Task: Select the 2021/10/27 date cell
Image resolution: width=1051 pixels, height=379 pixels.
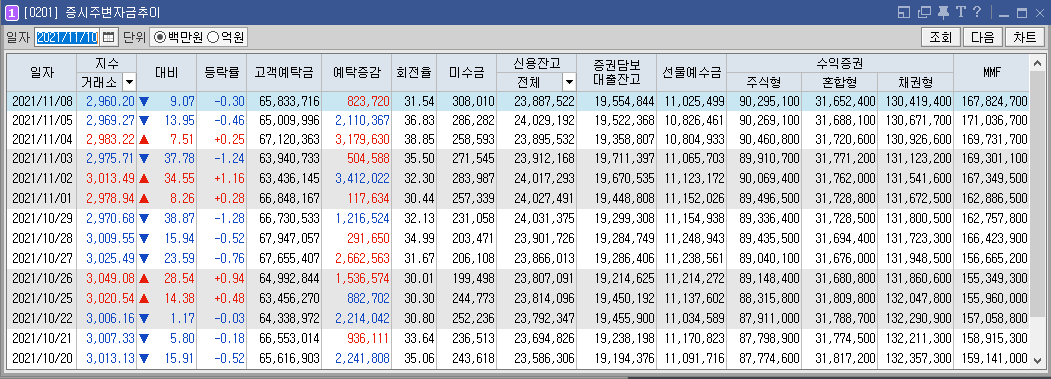Action: point(42,258)
